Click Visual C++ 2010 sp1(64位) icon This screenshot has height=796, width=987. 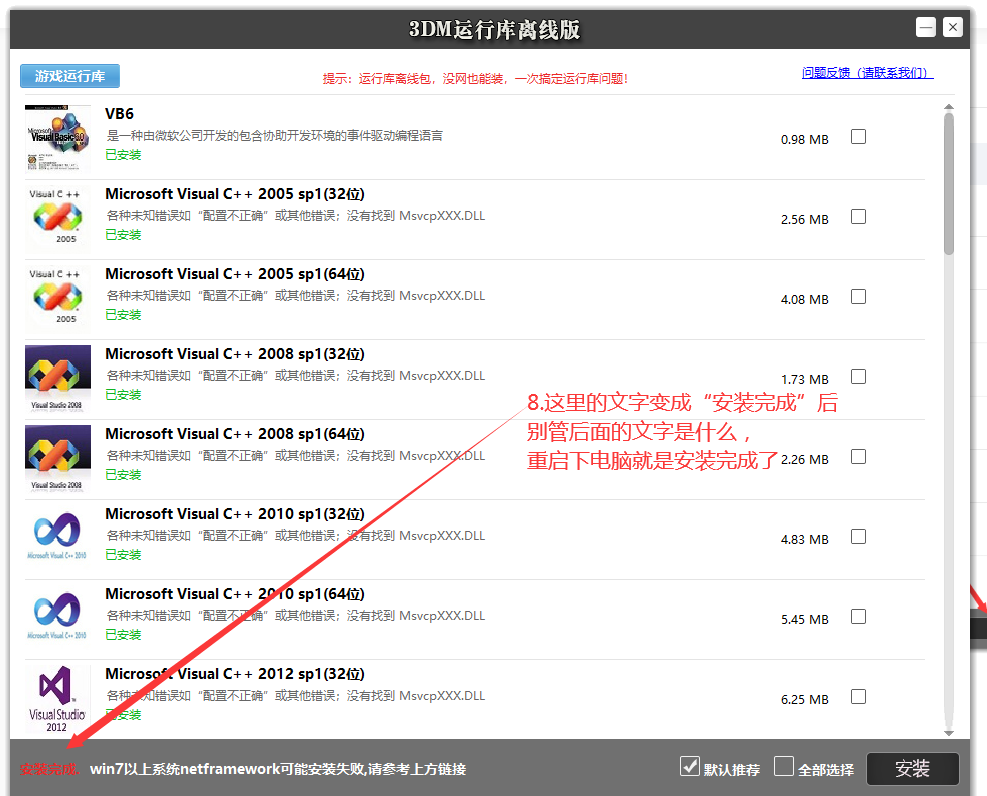[x=58, y=619]
